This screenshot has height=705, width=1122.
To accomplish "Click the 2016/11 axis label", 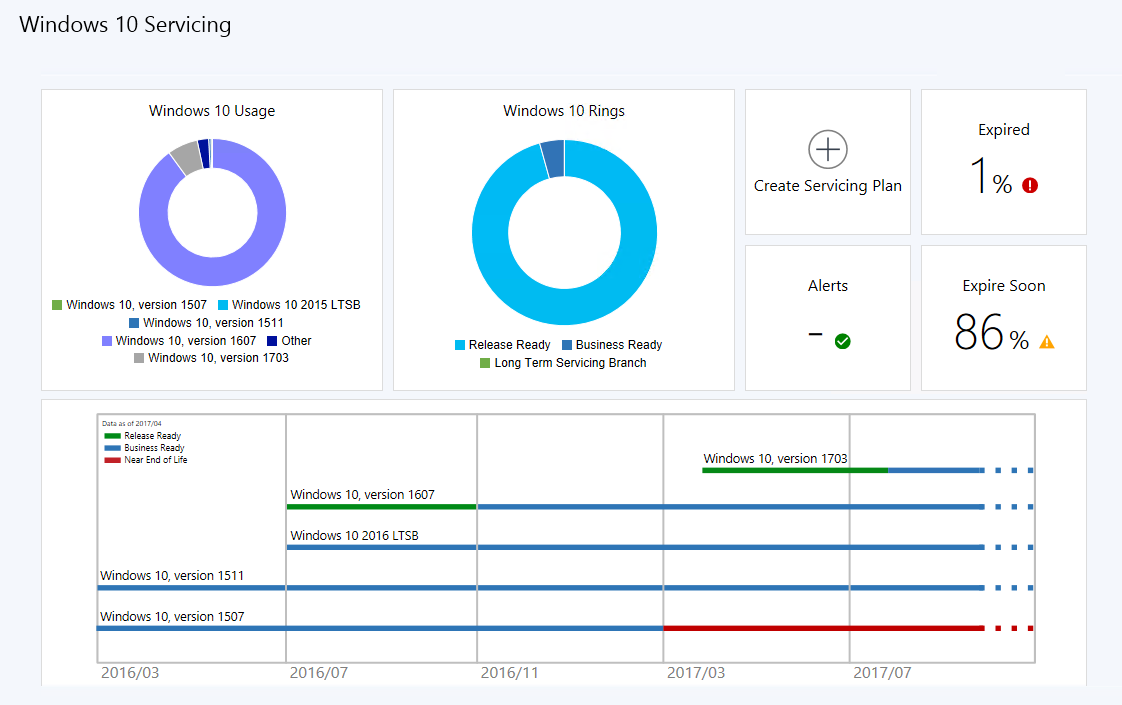I will click(509, 673).
